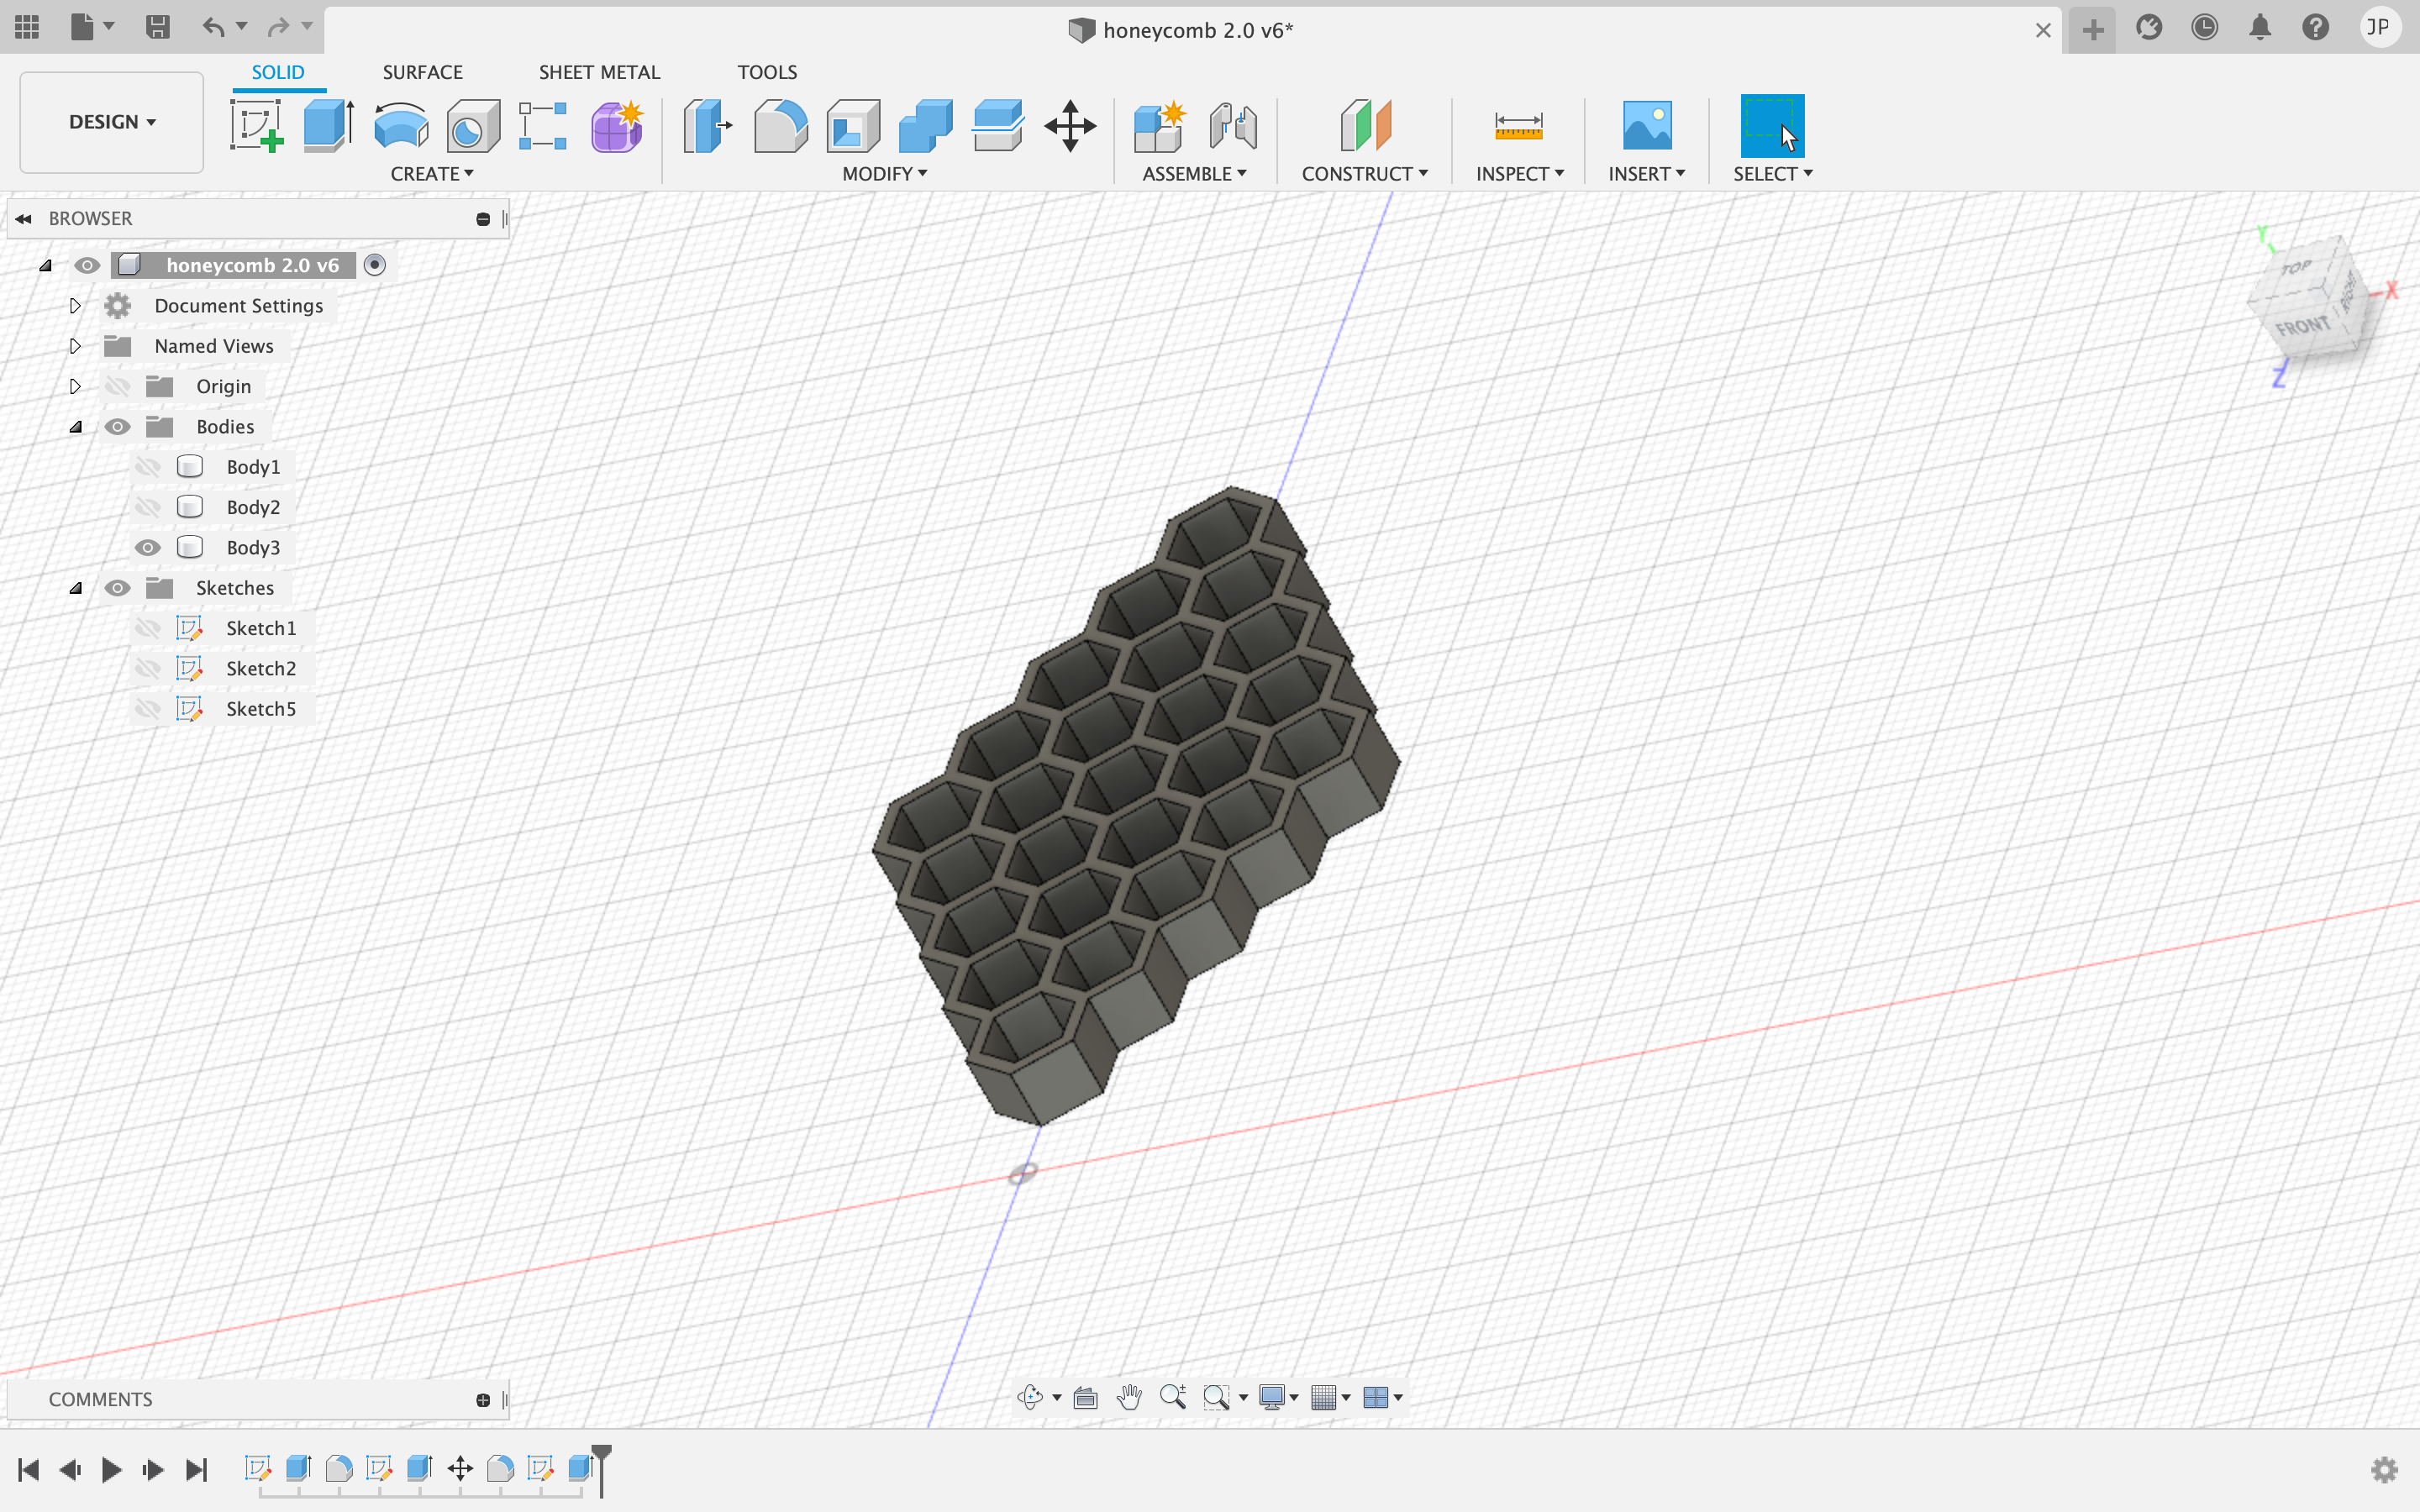
Task: Open the help question mark icon
Action: pyautogui.click(x=2315, y=27)
